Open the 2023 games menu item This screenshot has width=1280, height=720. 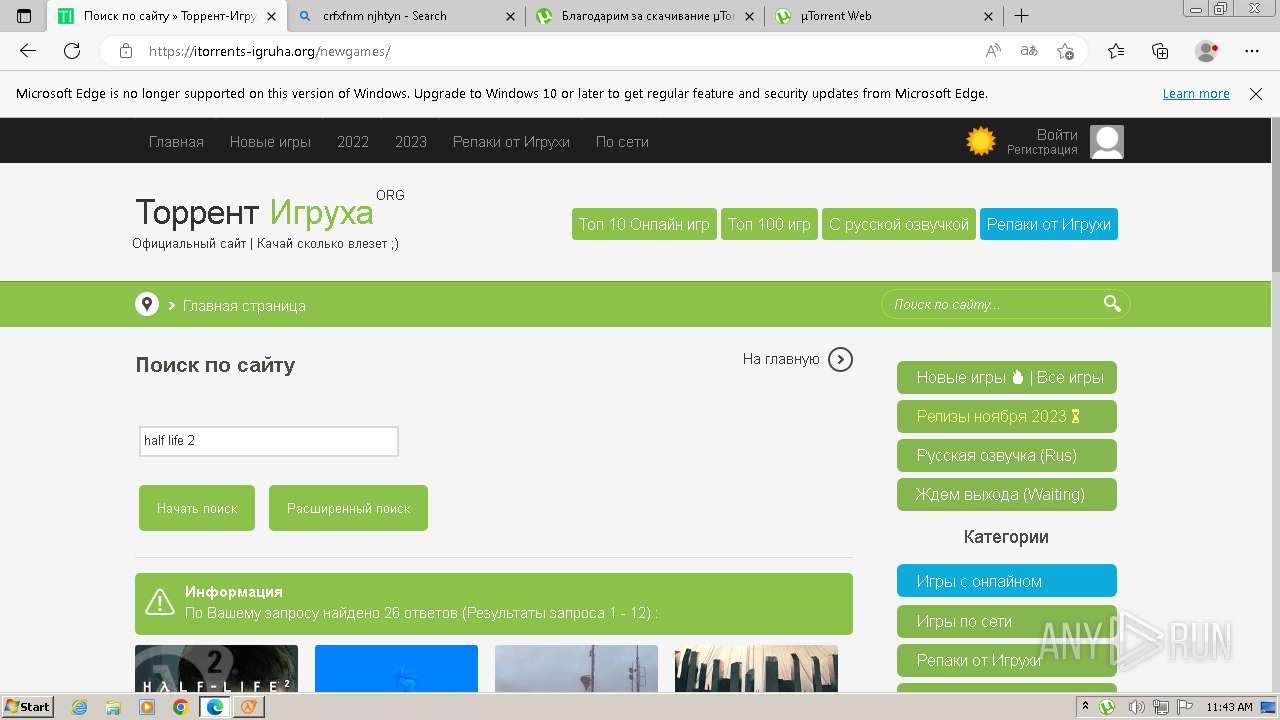click(x=411, y=142)
